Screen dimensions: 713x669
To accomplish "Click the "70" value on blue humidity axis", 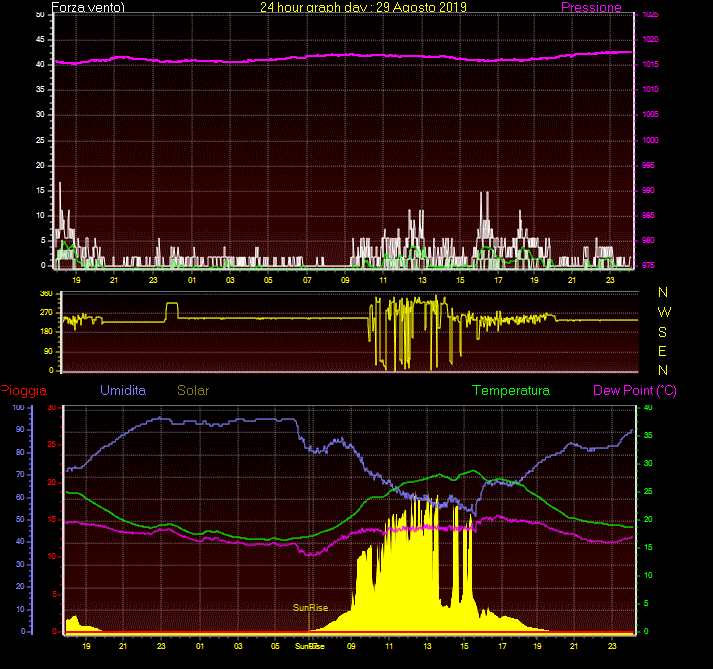I will tap(20, 474).
